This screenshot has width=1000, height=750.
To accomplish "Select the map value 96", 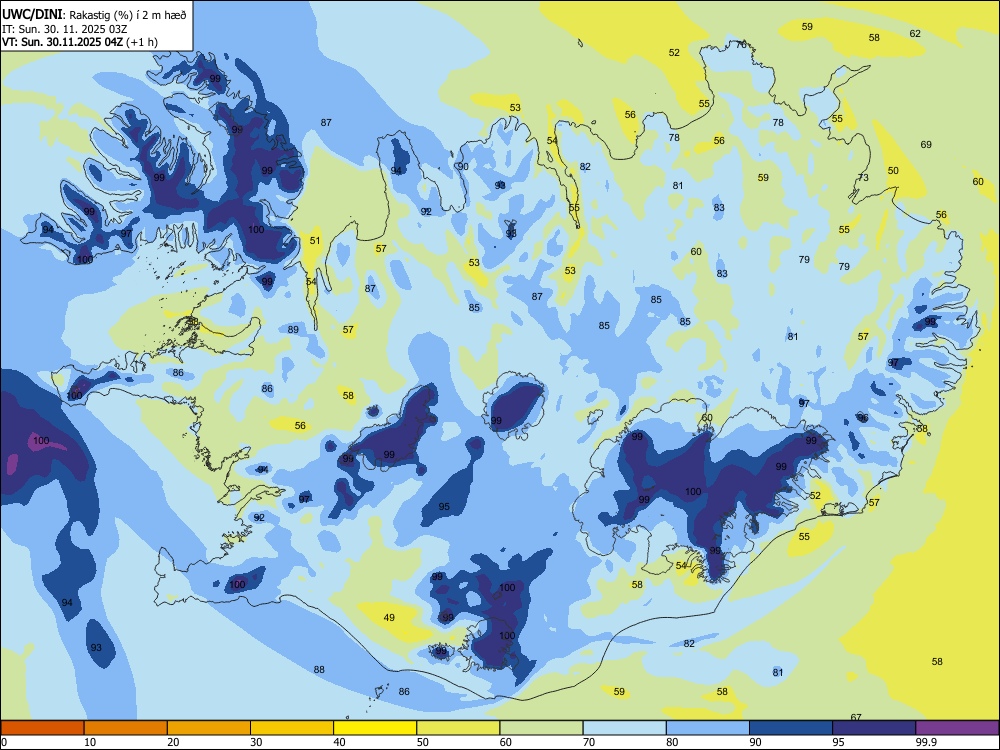I will [863, 418].
